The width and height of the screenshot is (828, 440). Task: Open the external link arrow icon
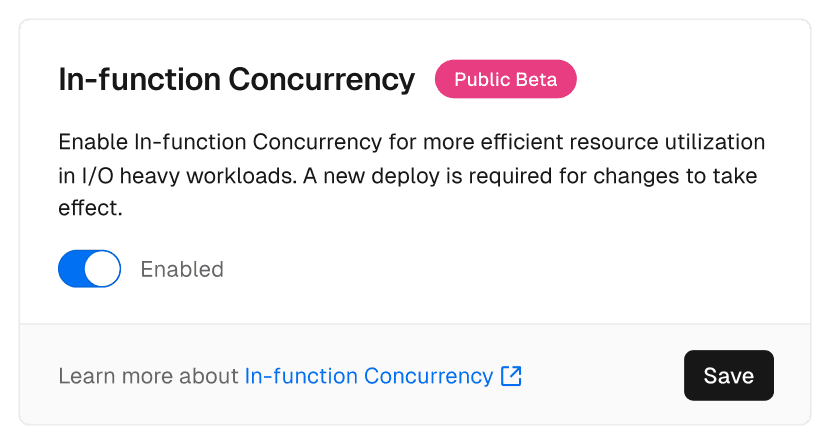coord(511,377)
